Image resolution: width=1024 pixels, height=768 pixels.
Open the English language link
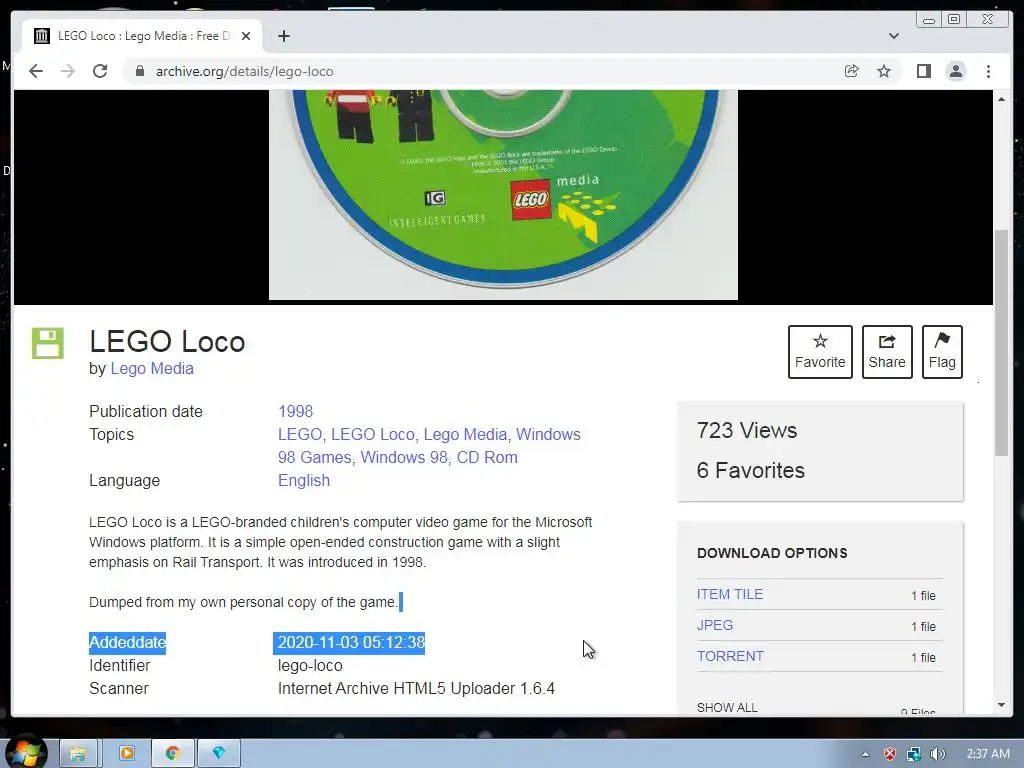coord(304,480)
